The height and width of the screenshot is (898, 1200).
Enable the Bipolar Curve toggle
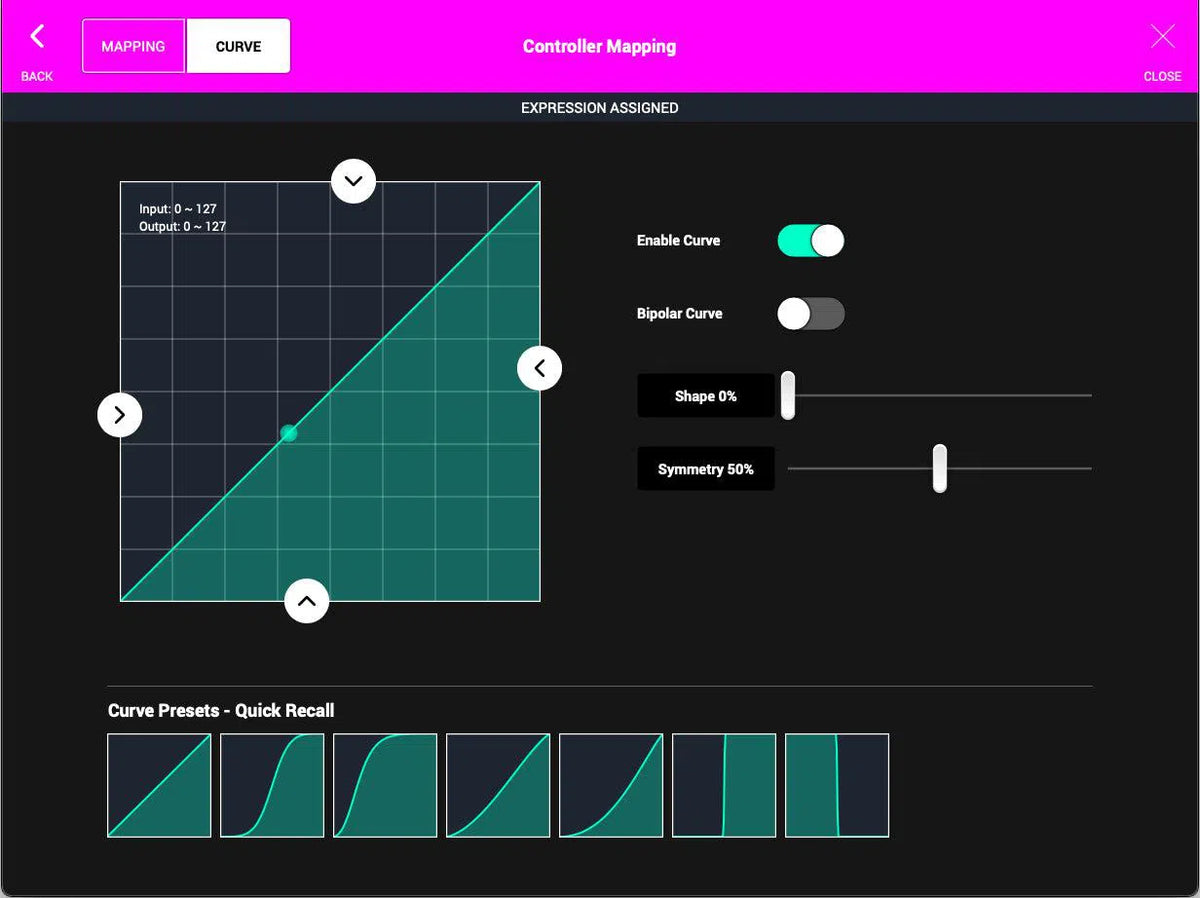[x=810, y=313]
